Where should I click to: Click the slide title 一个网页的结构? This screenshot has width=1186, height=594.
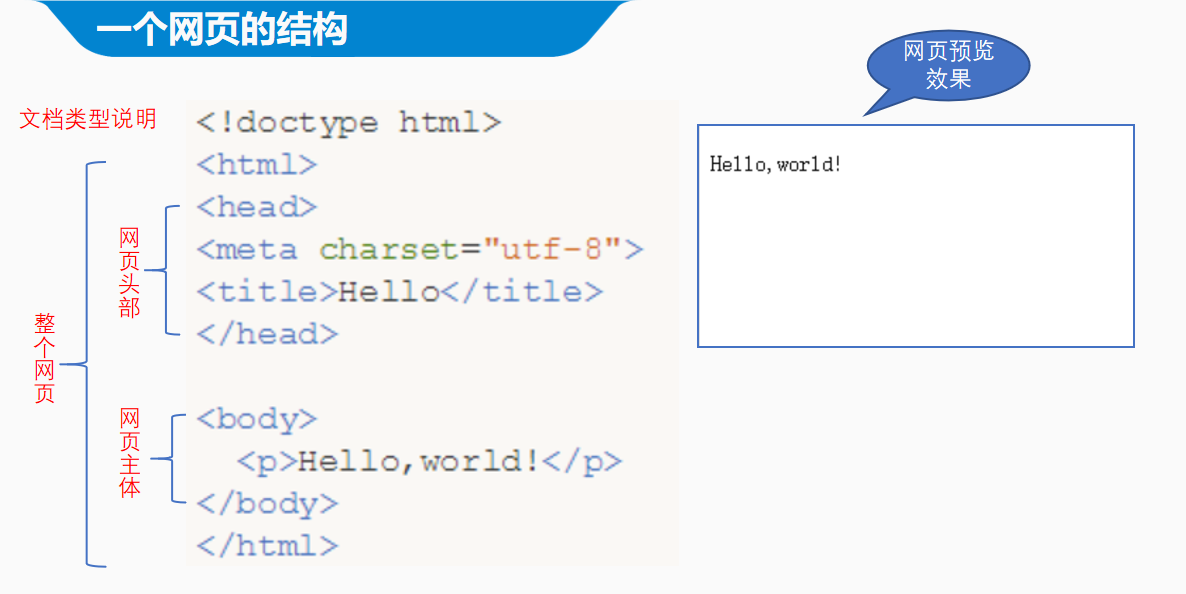(x=222, y=31)
